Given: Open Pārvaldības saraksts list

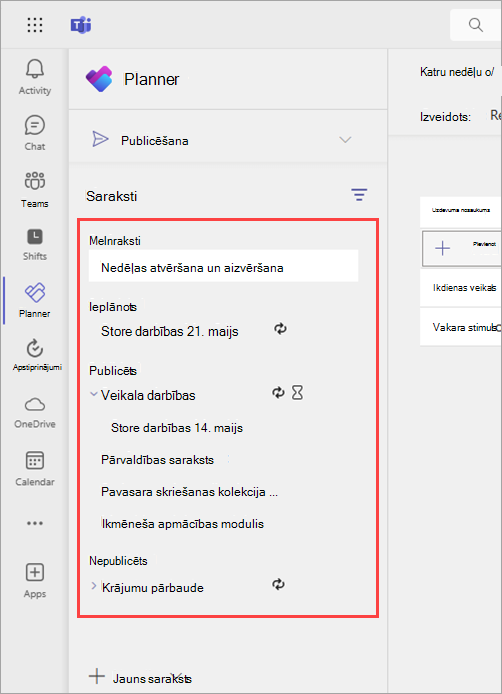Looking at the screenshot, I should 157,460.
